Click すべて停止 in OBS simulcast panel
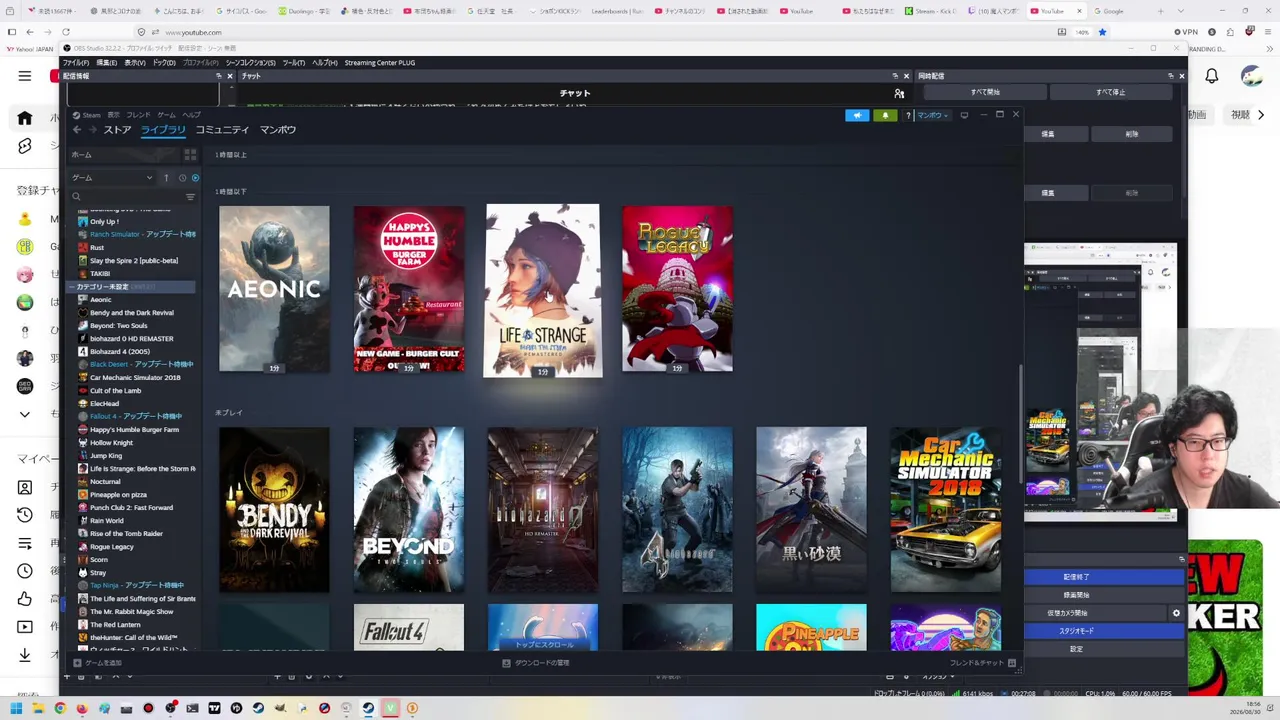Screen dimensions: 1280x720 point(1110,93)
